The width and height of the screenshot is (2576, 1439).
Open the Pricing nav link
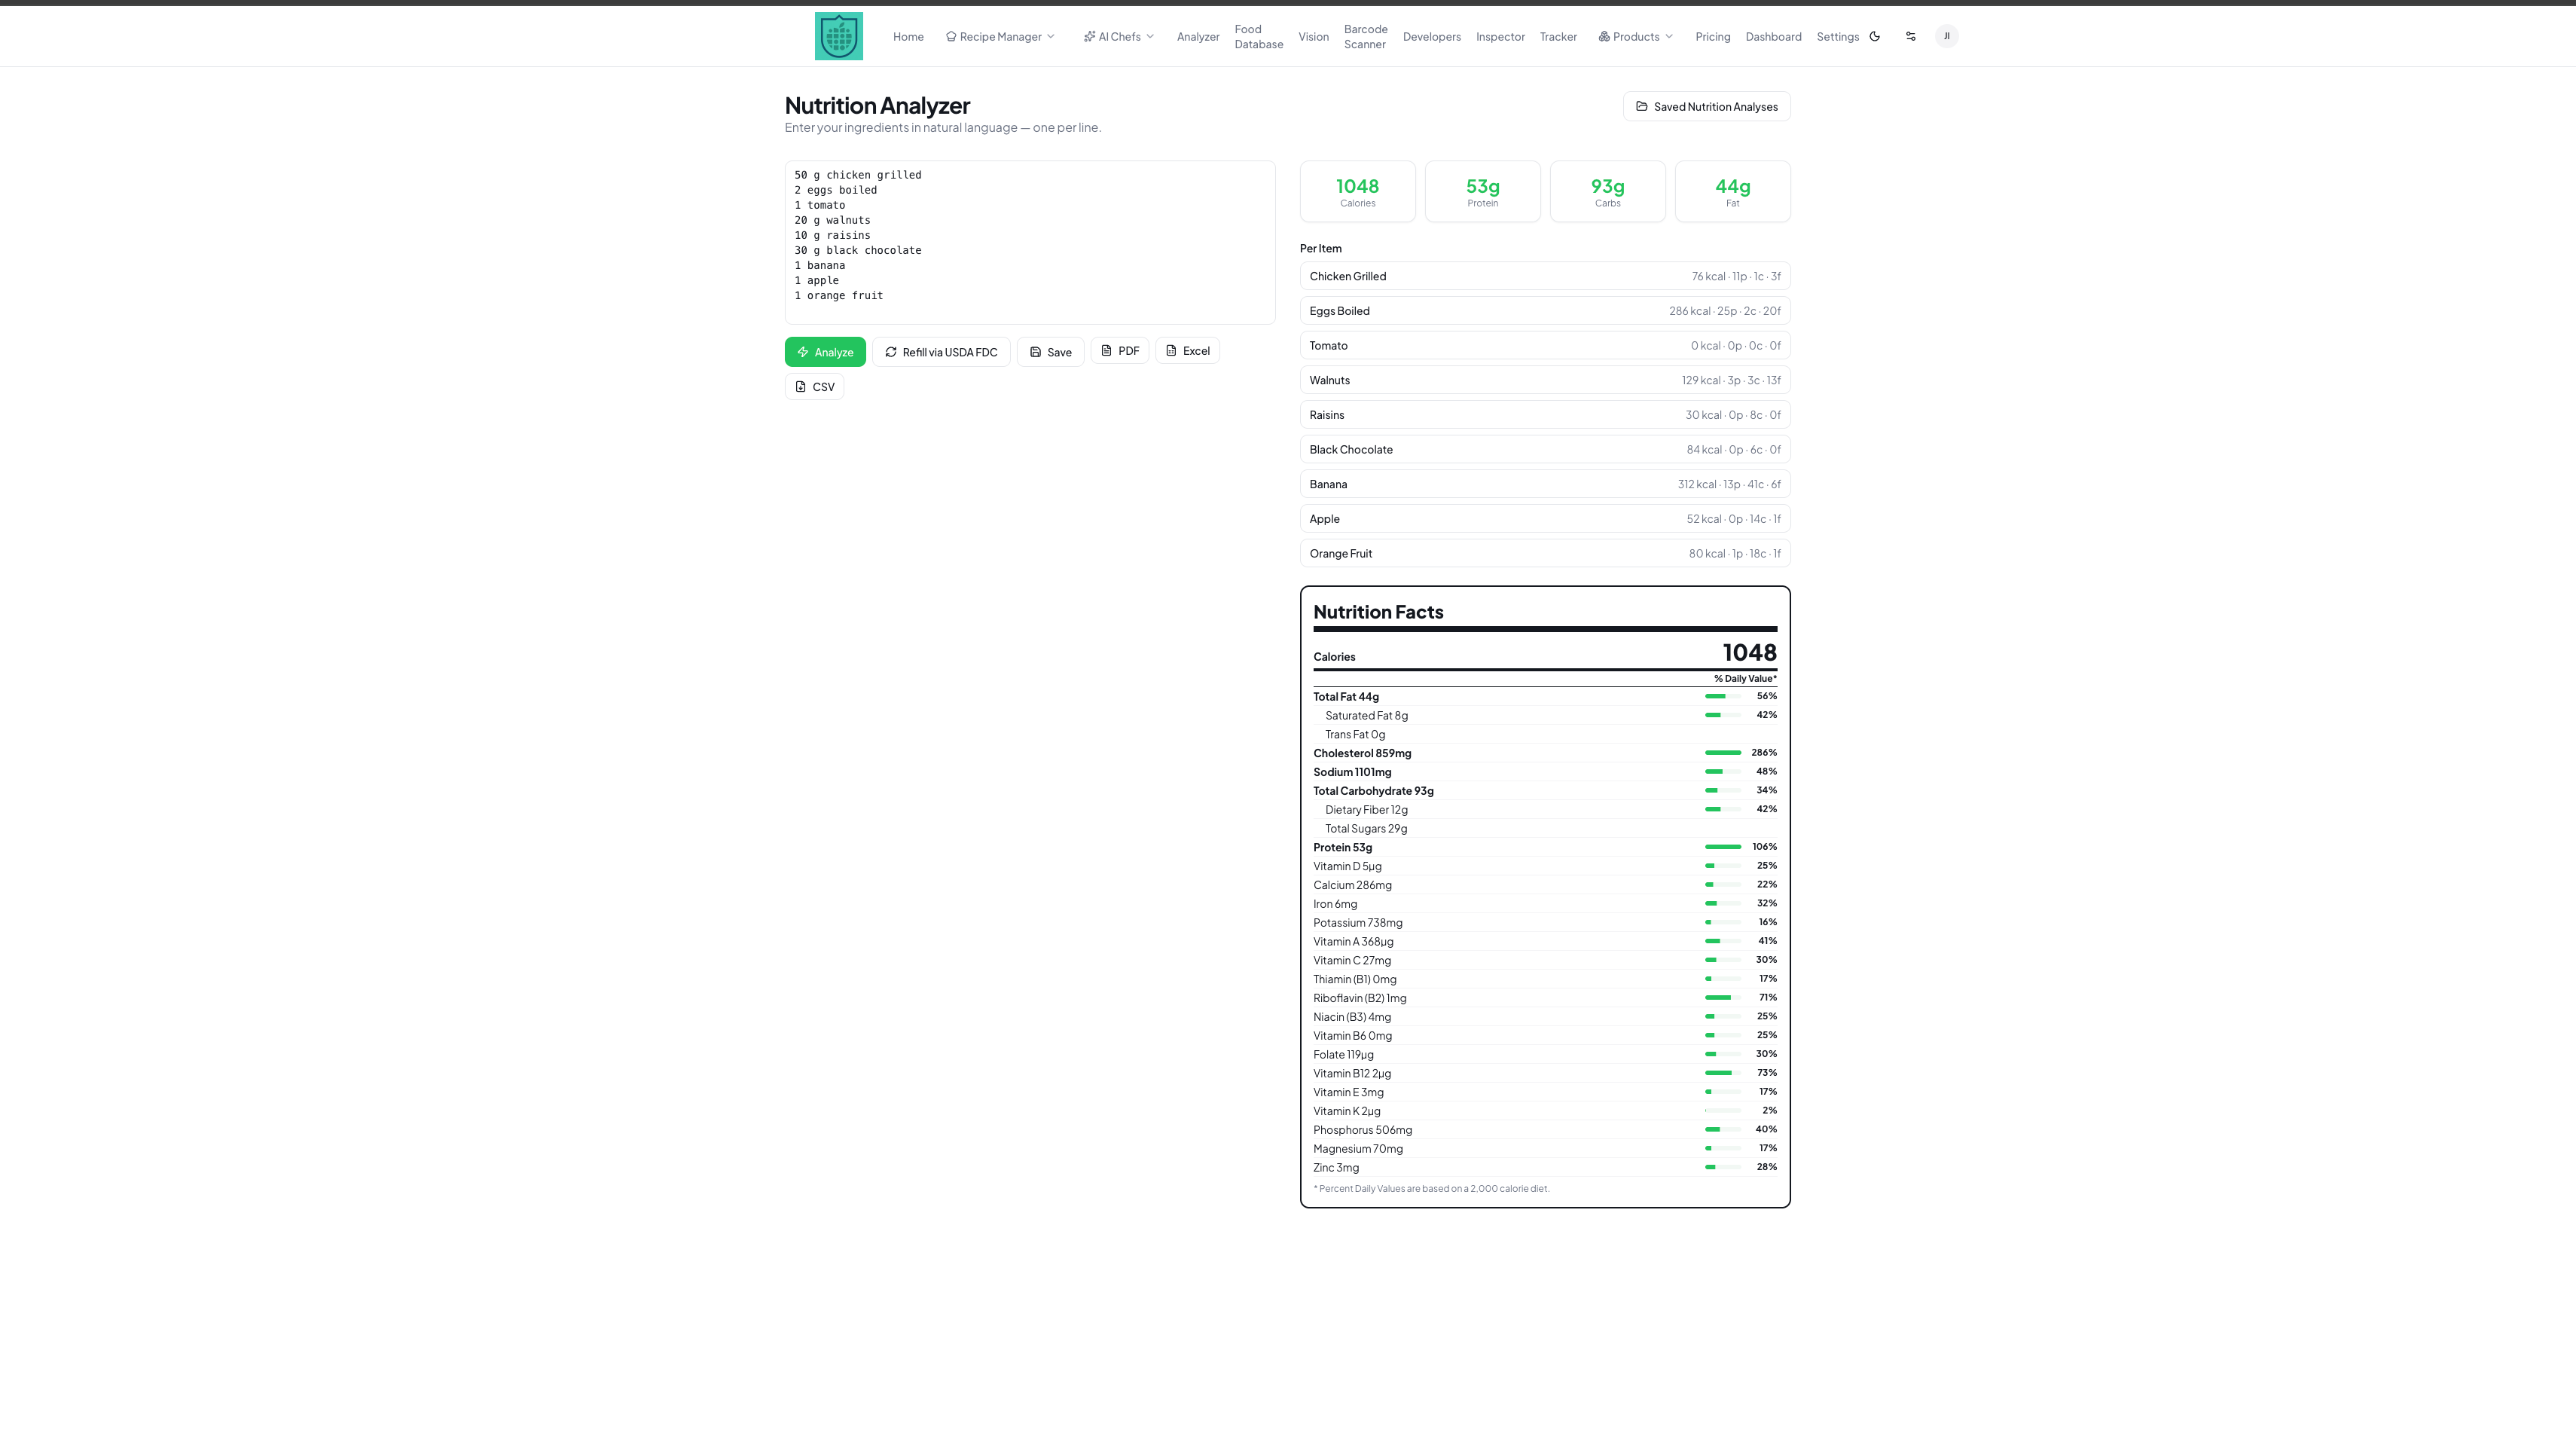1712,37
